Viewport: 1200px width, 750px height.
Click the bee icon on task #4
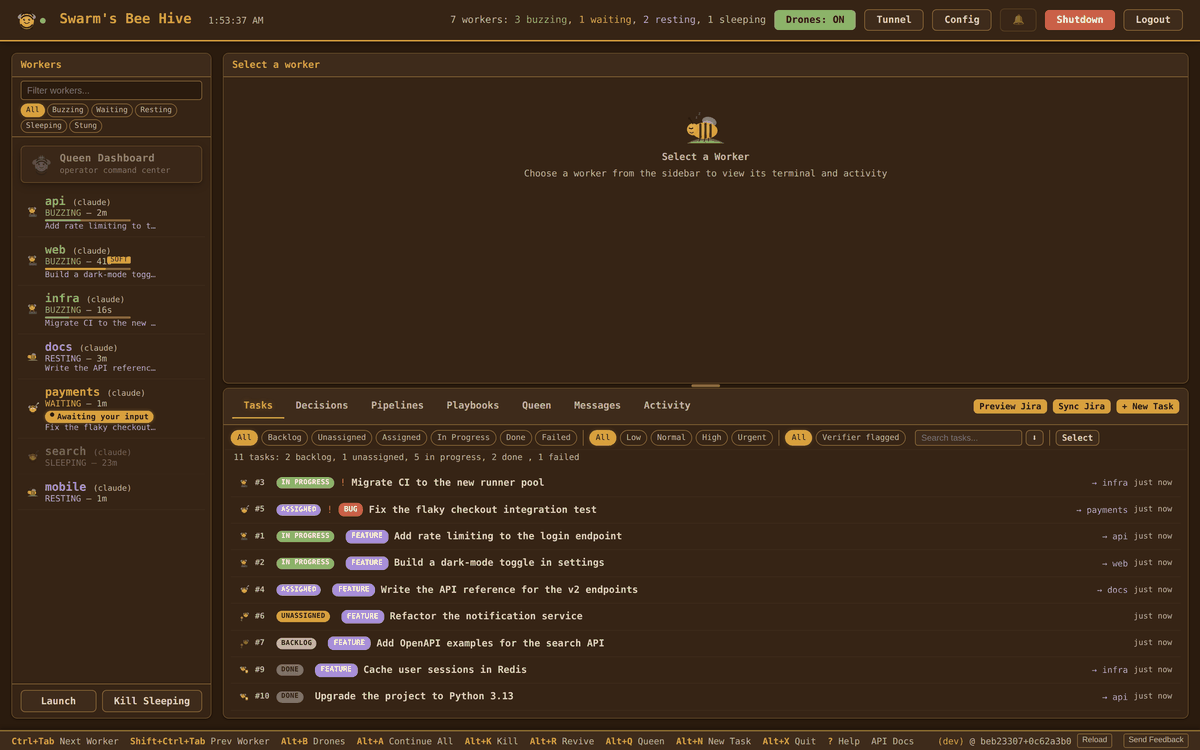(x=243, y=589)
